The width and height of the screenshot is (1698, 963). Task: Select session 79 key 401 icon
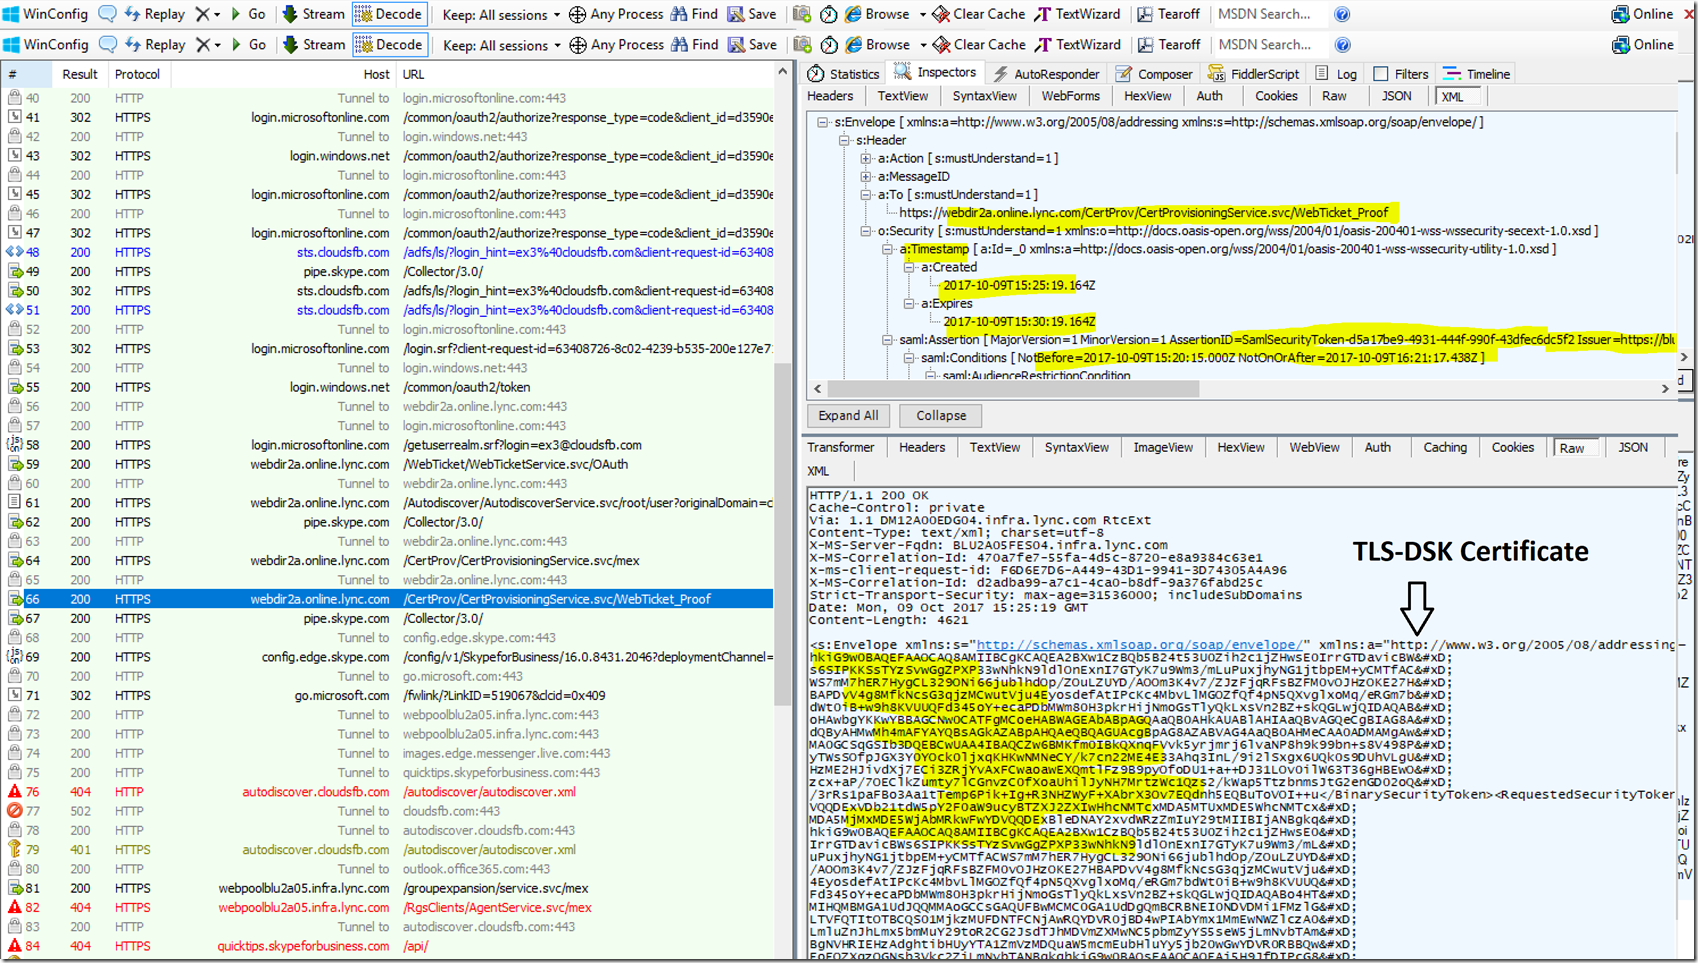tap(15, 850)
